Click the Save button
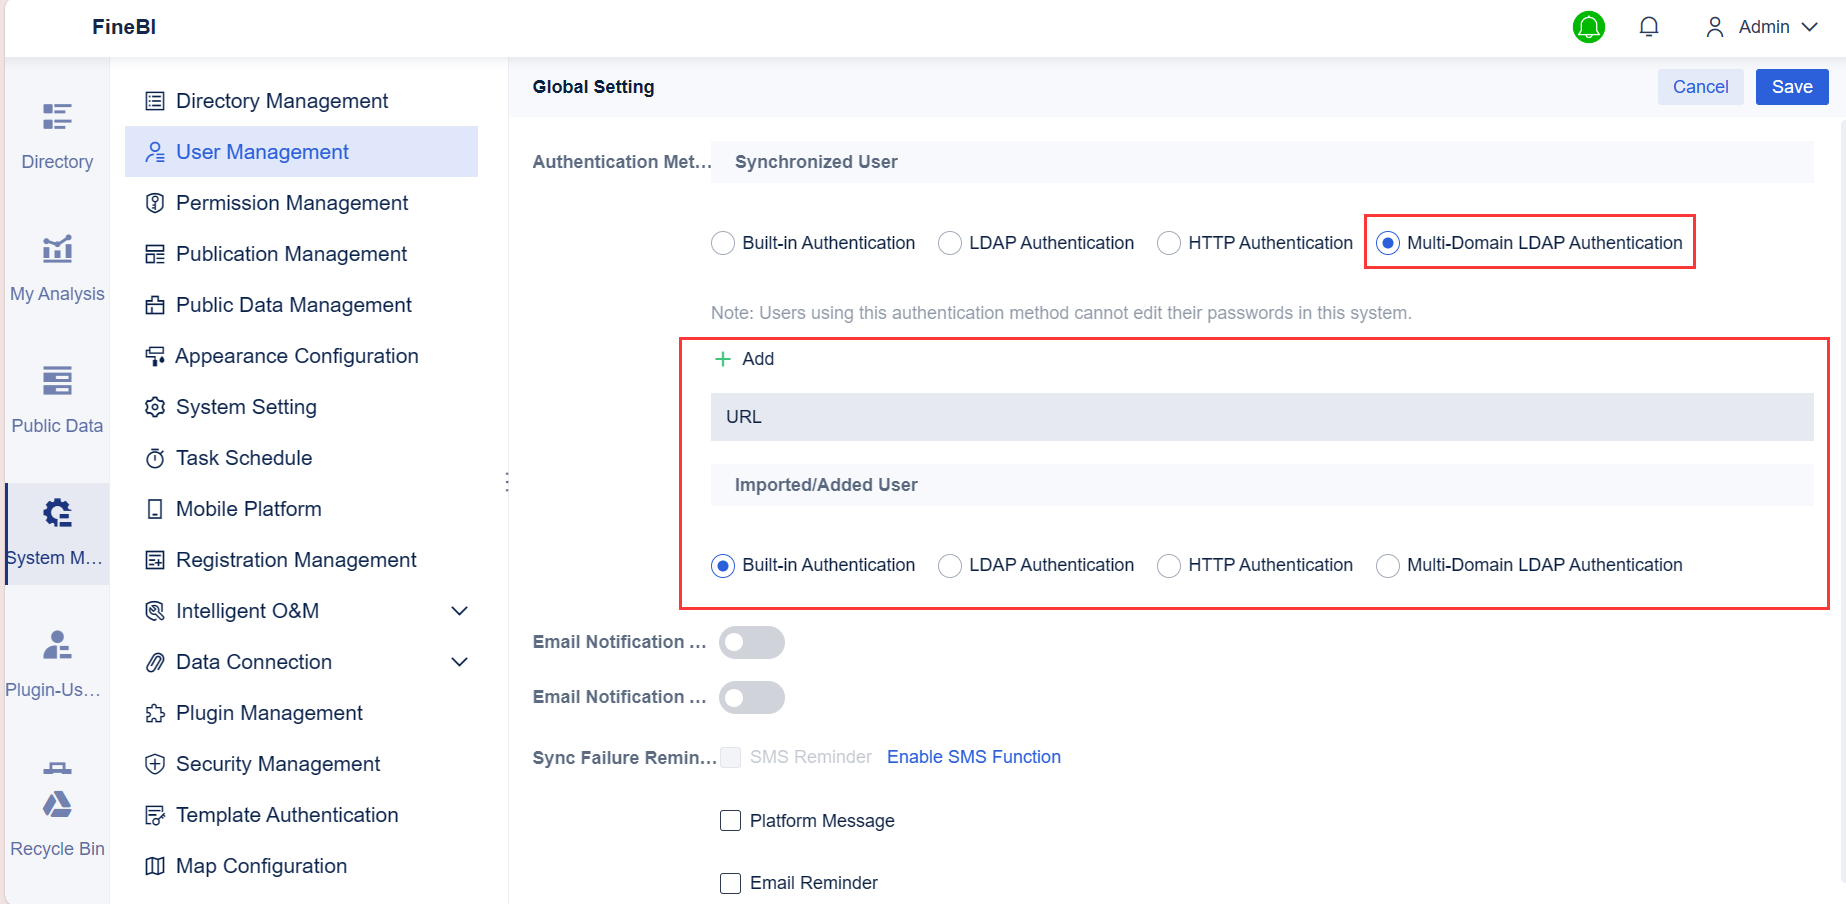Screen dimensions: 1846x904 [1791, 87]
